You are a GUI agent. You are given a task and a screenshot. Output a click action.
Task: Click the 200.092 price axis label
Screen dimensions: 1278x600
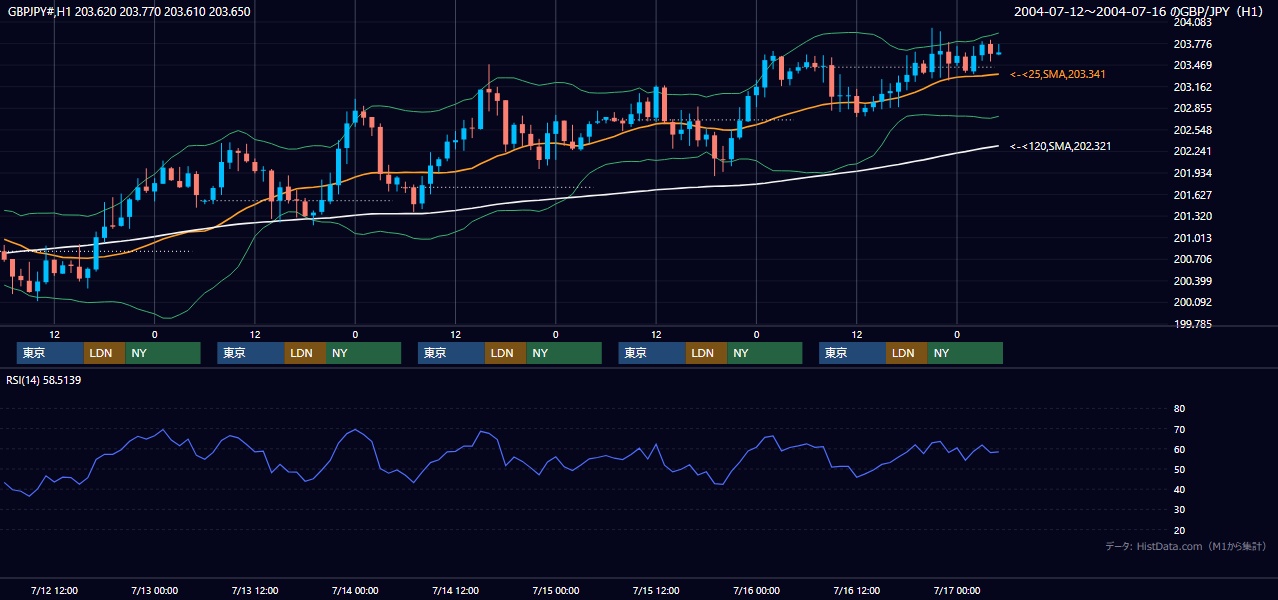[x=1193, y=302]
